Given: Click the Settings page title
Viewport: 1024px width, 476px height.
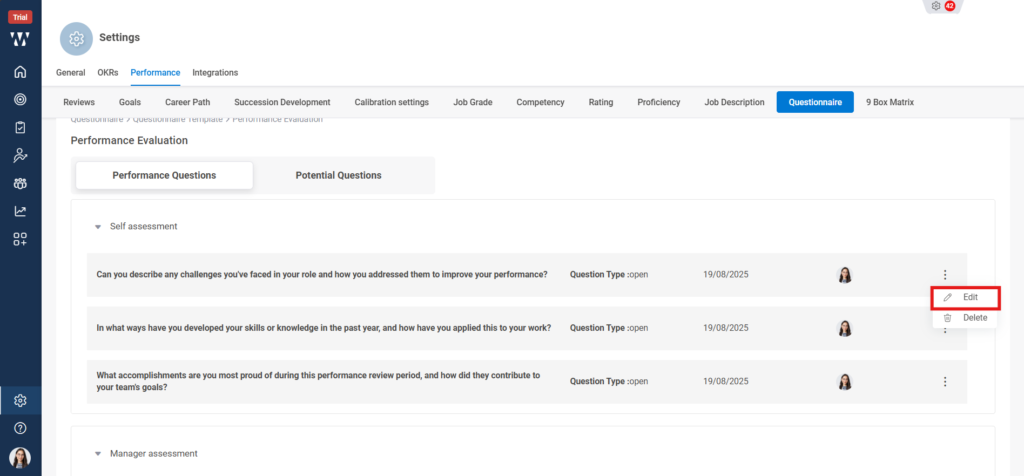Looking at the screenshot, I should click(x=120, y=38).
